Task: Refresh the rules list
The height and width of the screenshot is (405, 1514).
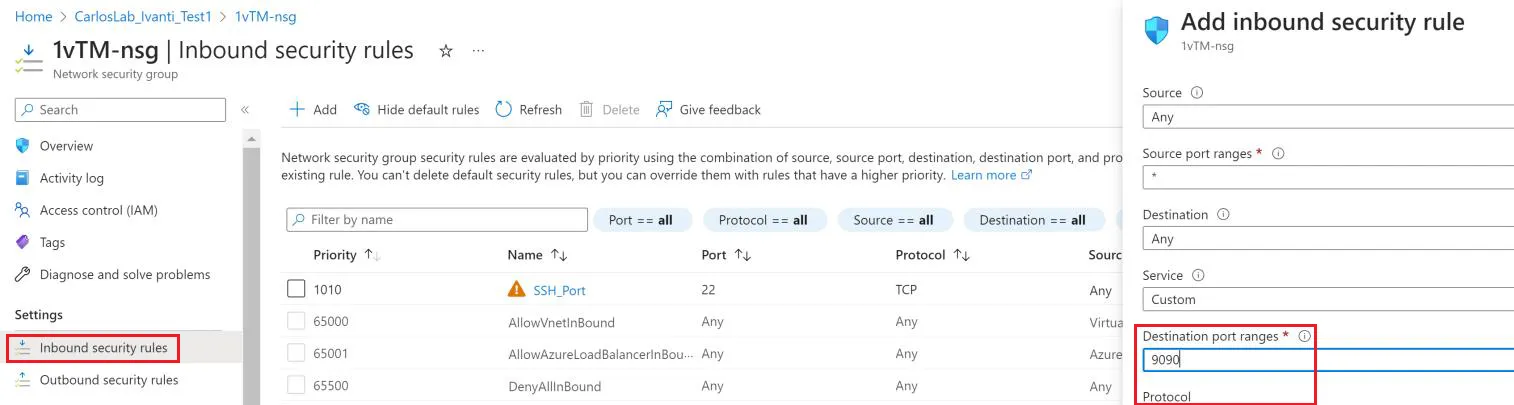Action: (529, 110)
